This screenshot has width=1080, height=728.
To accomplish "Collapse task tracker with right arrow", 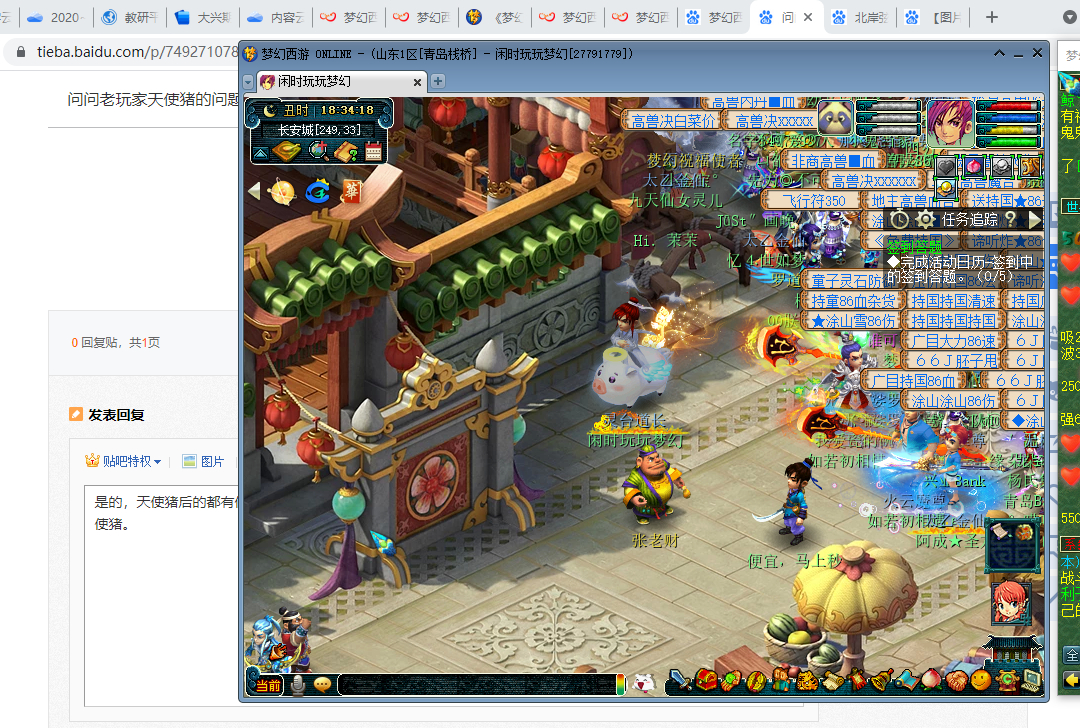I will click(1034, 220).
